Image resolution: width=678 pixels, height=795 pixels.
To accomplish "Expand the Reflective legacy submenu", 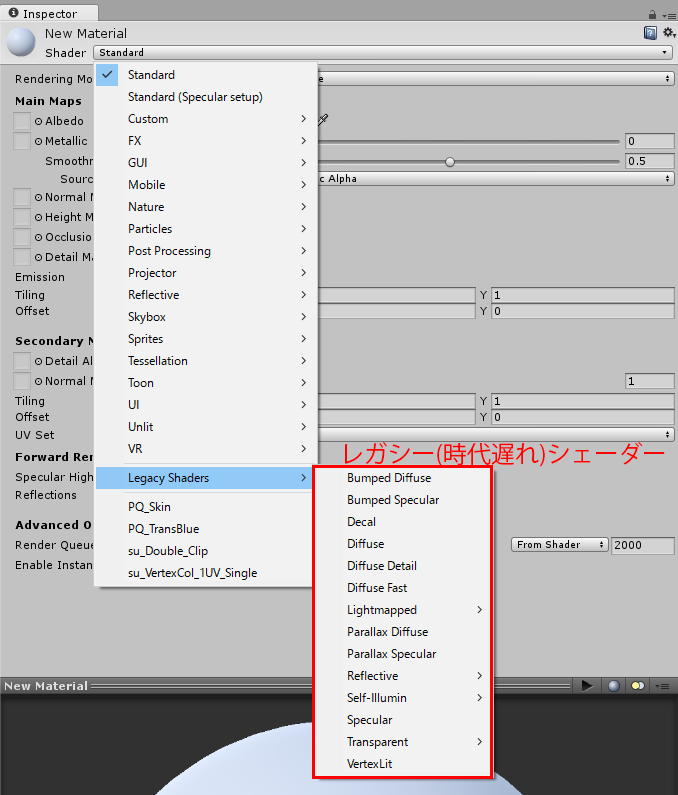I will [x=403, y=676].
